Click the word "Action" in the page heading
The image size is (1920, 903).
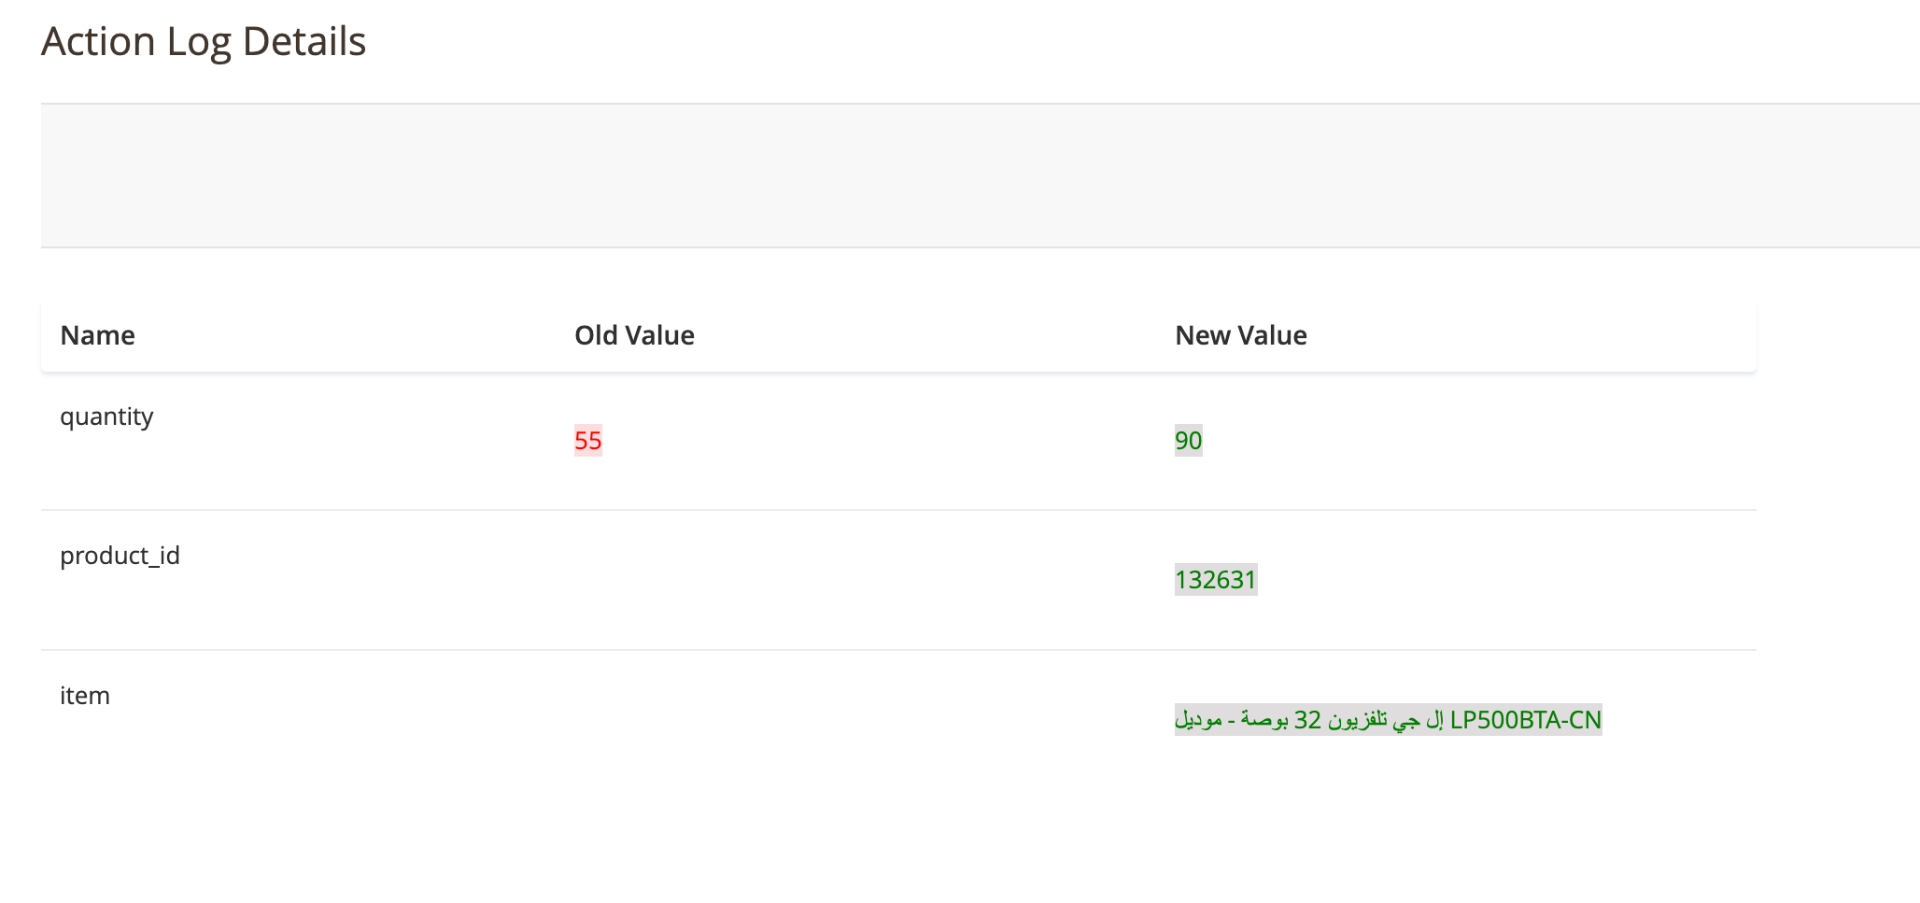(x=98, y=42)
